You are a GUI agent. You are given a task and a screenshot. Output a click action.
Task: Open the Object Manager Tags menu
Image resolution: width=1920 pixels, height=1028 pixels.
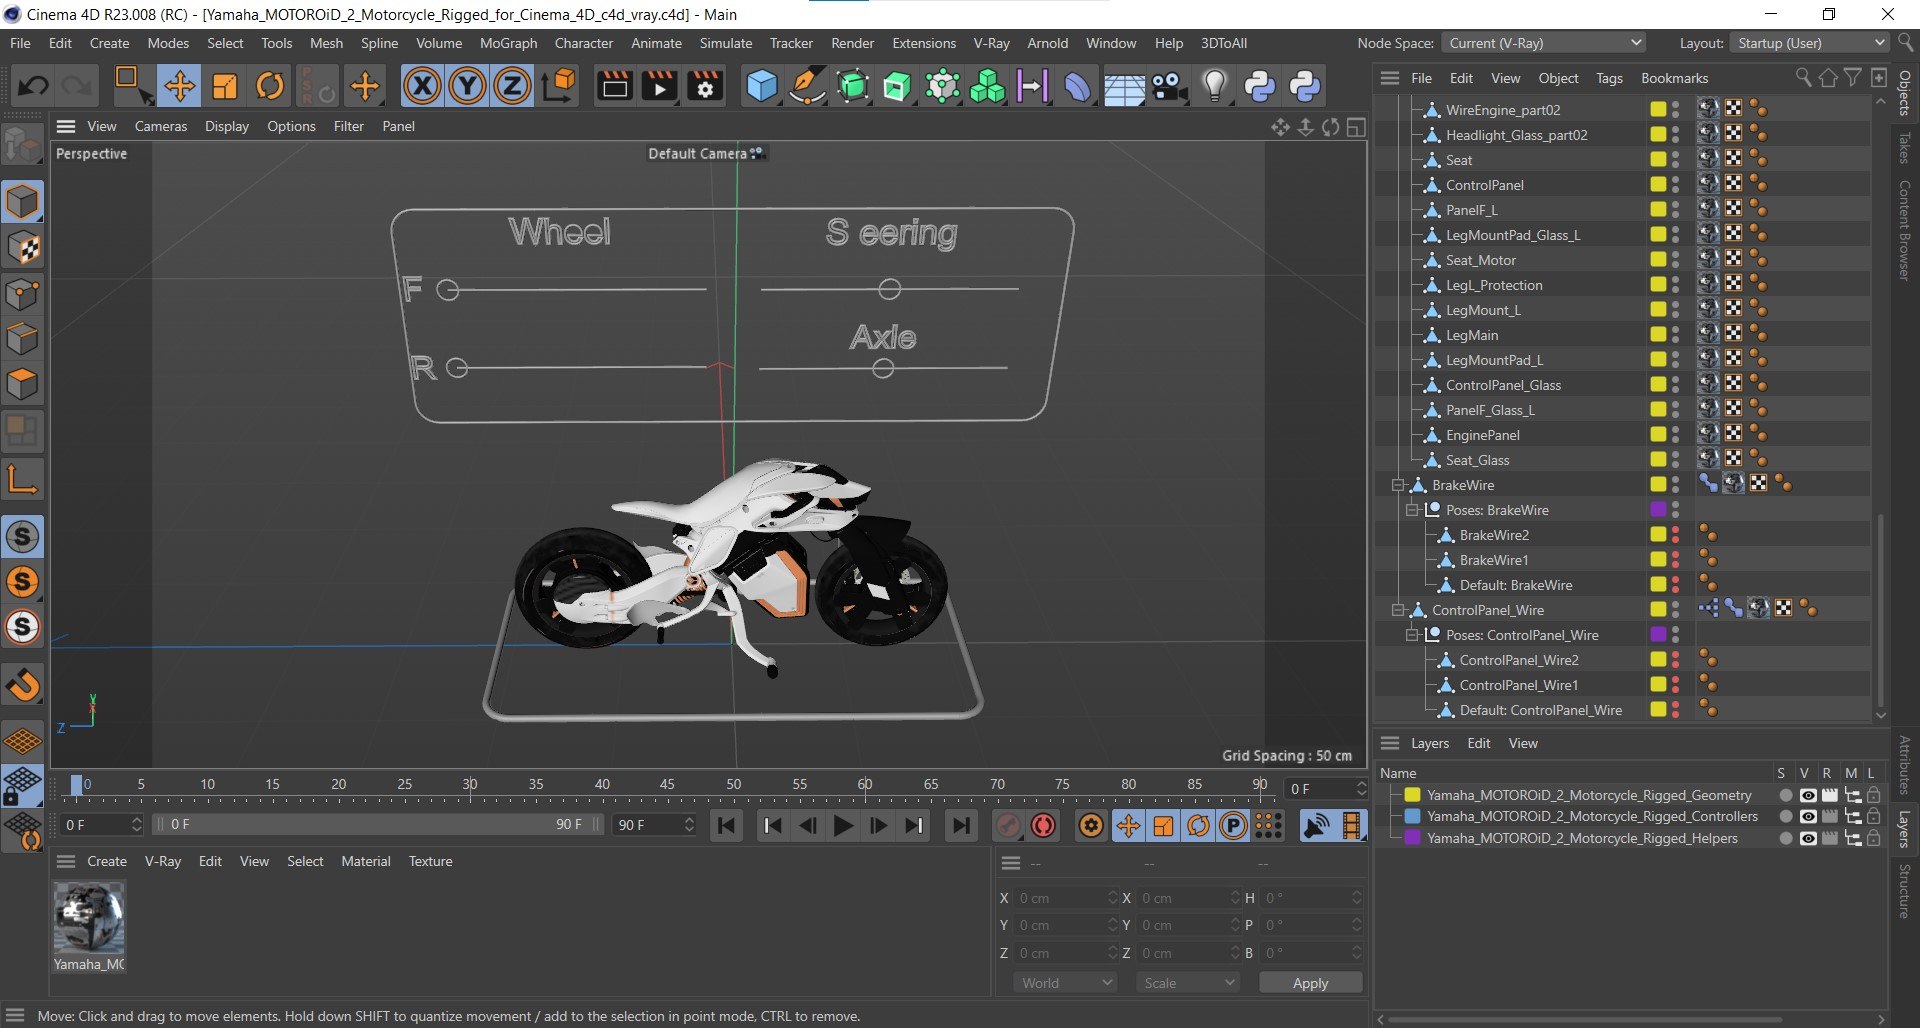pos(1609,78)
